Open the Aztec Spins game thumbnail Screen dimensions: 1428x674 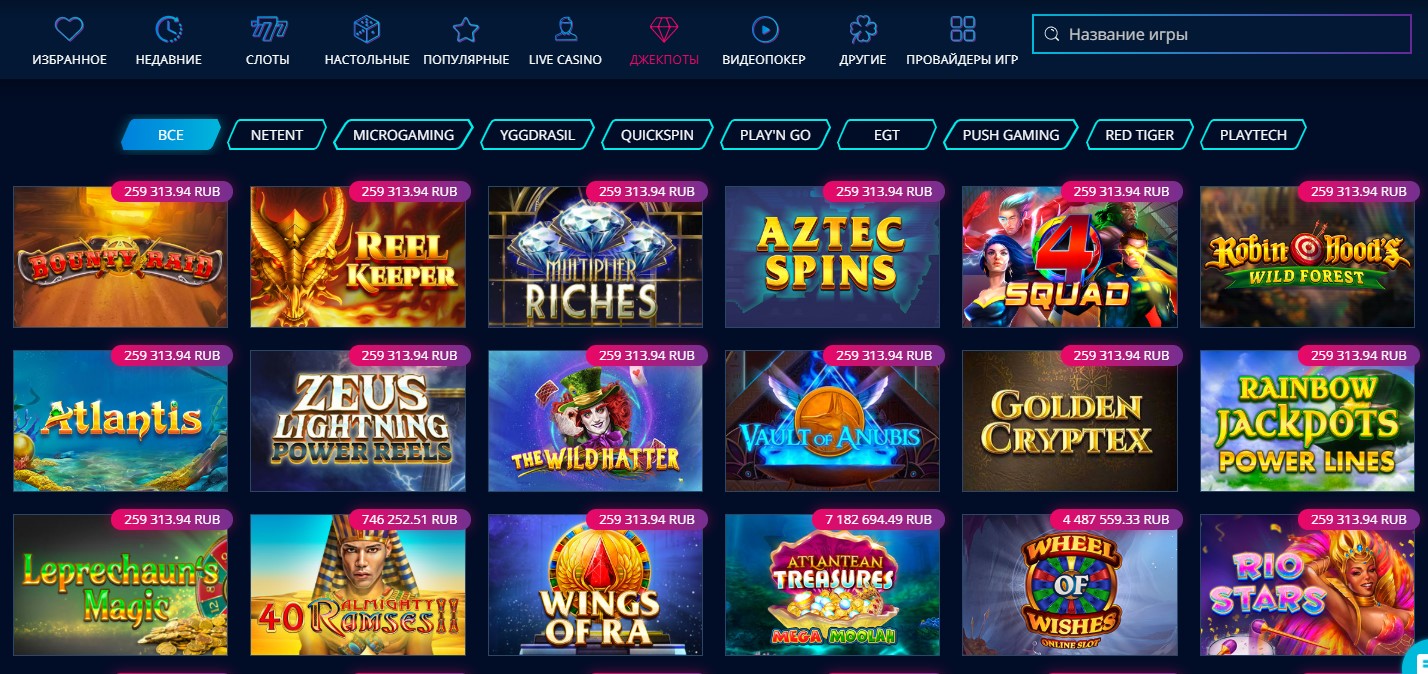[832, 257]
